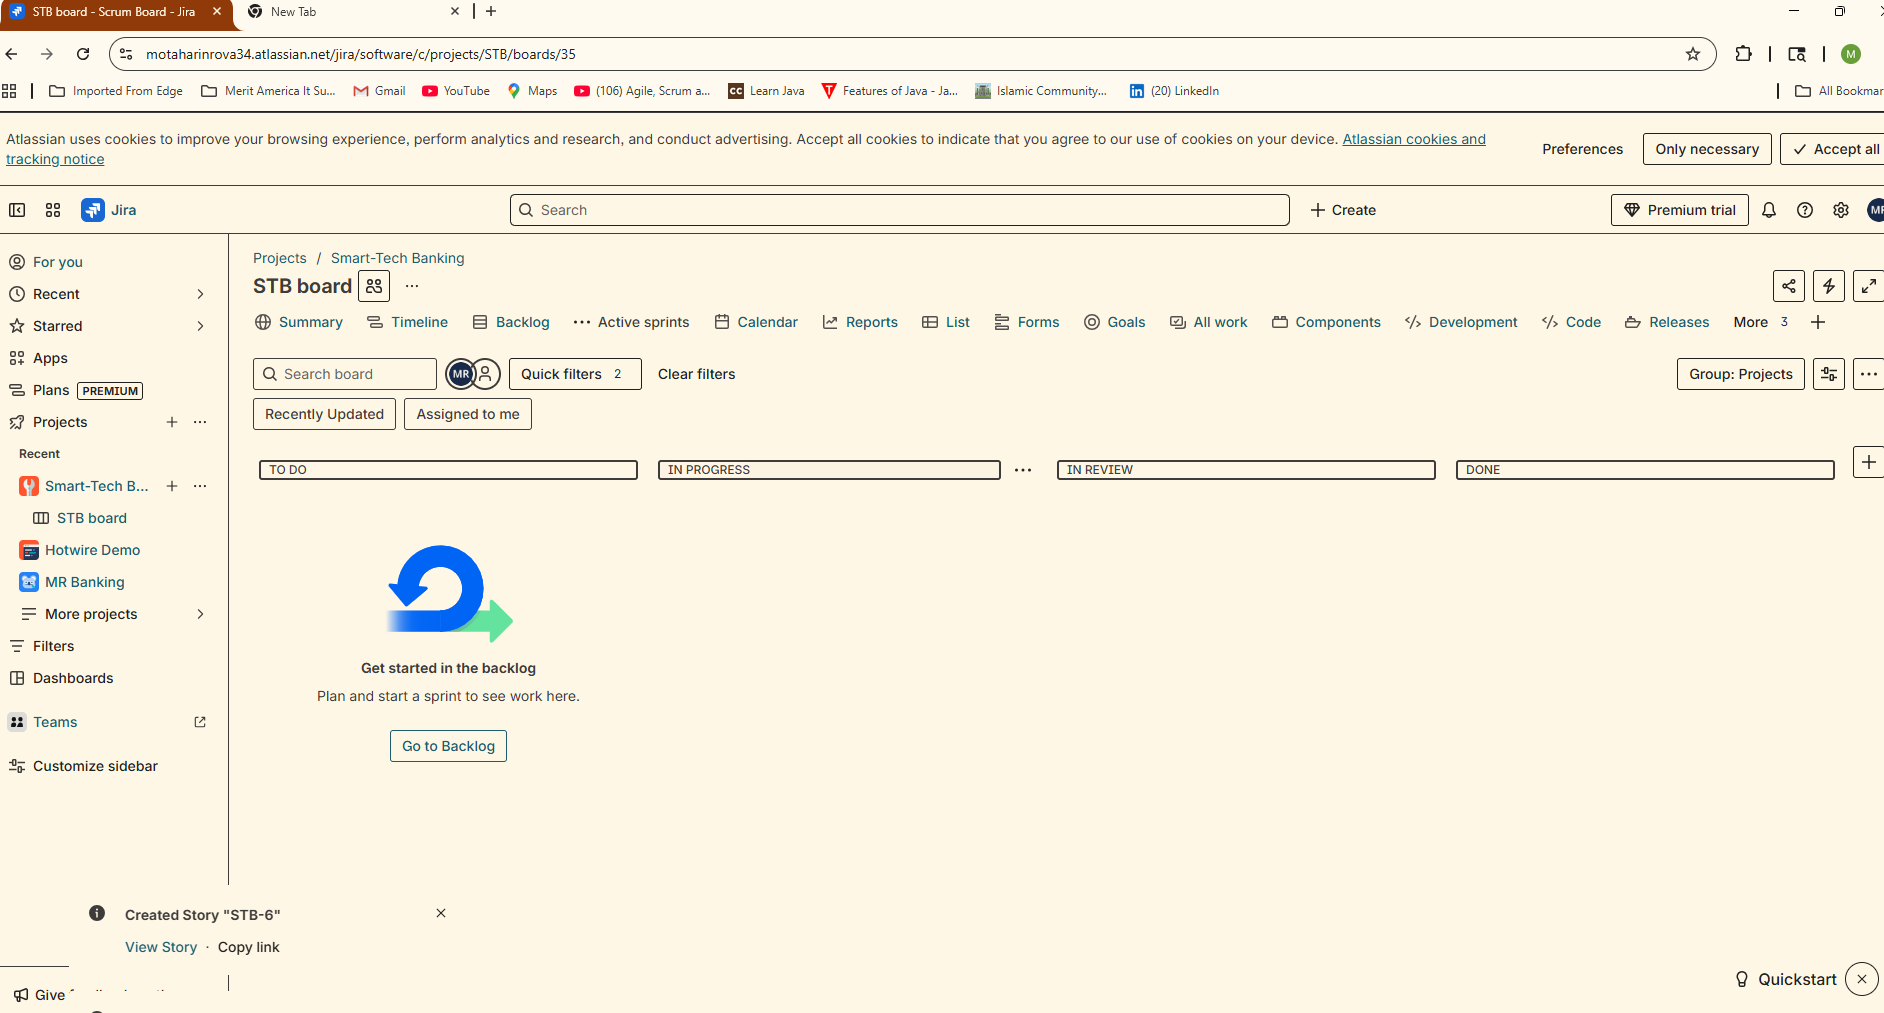Viewport: 1884px width, 1013px height.
Task: Open automation lightning bolt icon
Action: 1829,286
